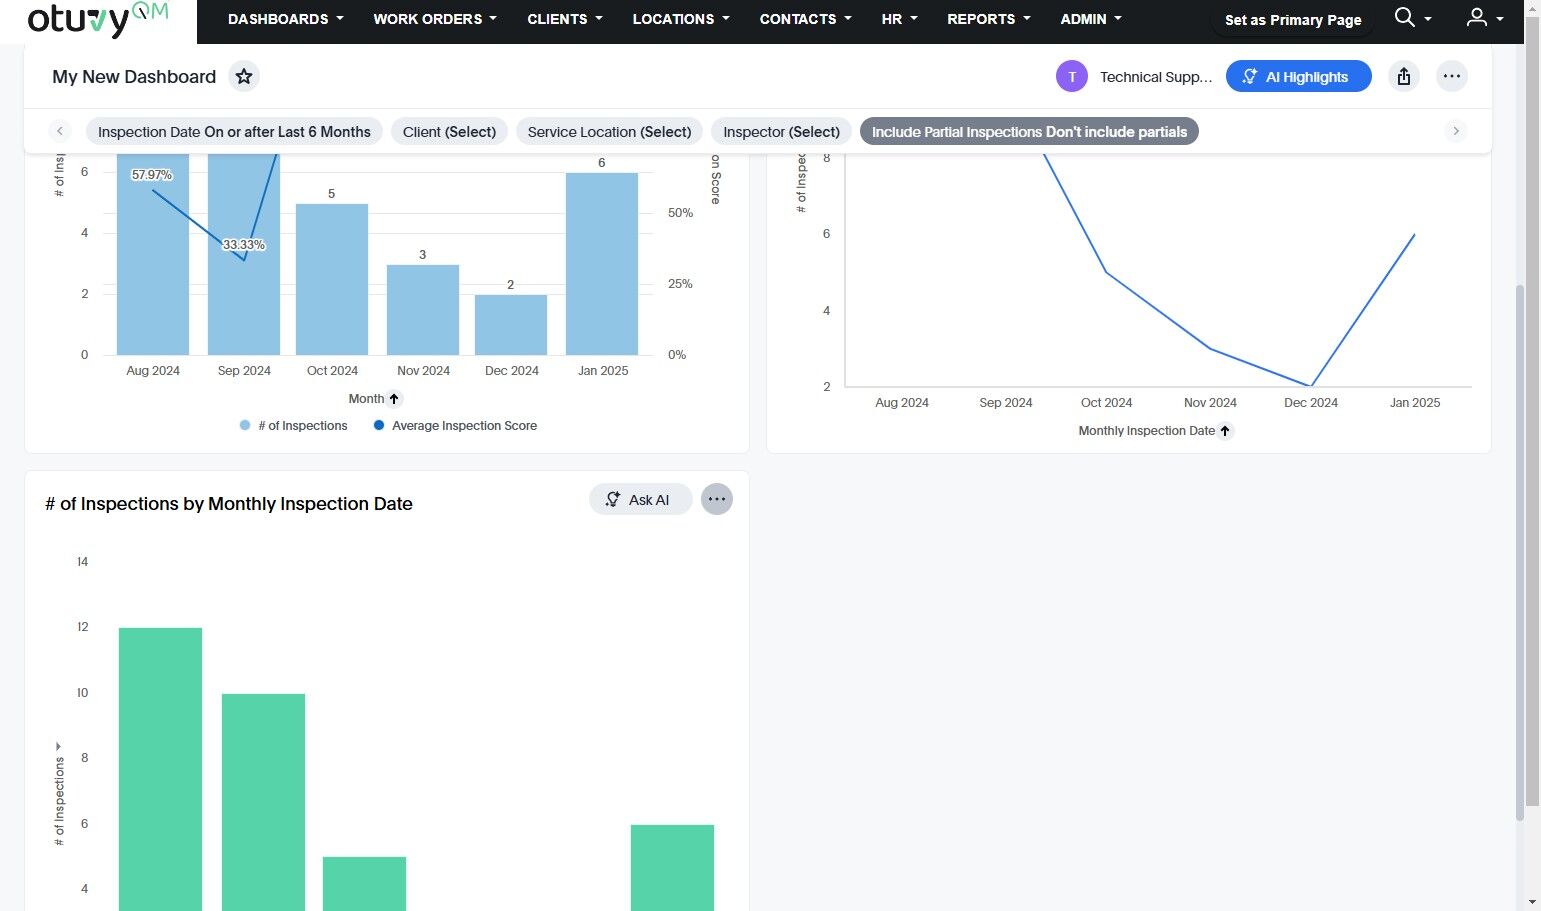
Task: Click the Technical Supp... author name
Action: tap(1156, 77)
